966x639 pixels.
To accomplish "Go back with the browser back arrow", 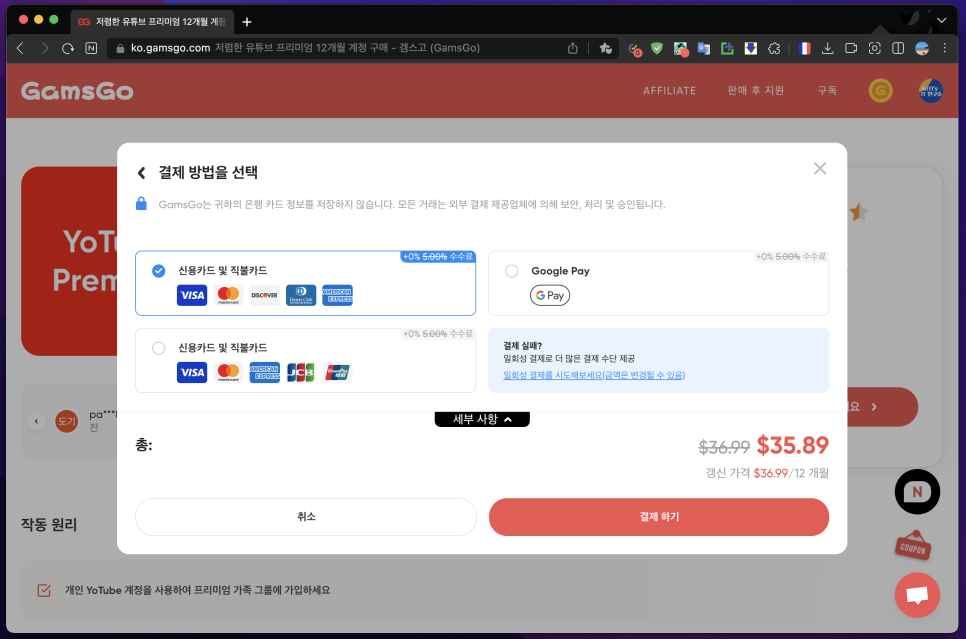I will [x=20, y=48].
